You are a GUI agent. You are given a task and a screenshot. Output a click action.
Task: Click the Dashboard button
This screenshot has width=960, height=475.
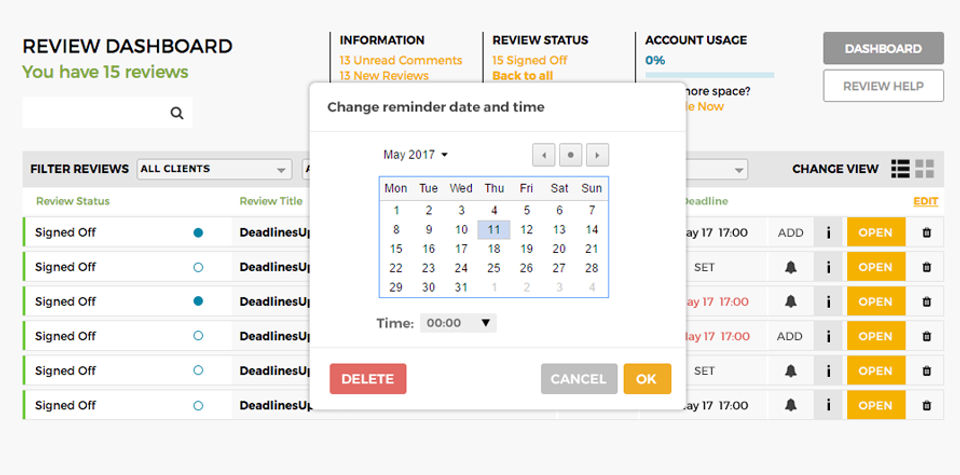click(883, 48)
